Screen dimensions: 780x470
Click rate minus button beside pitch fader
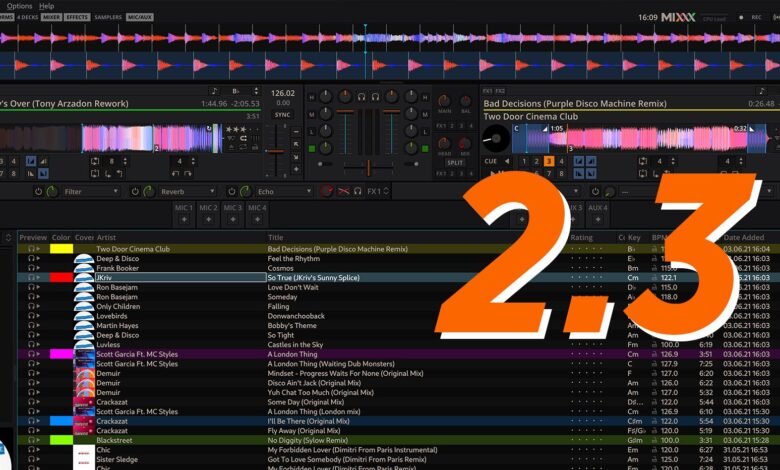(296, 132)
